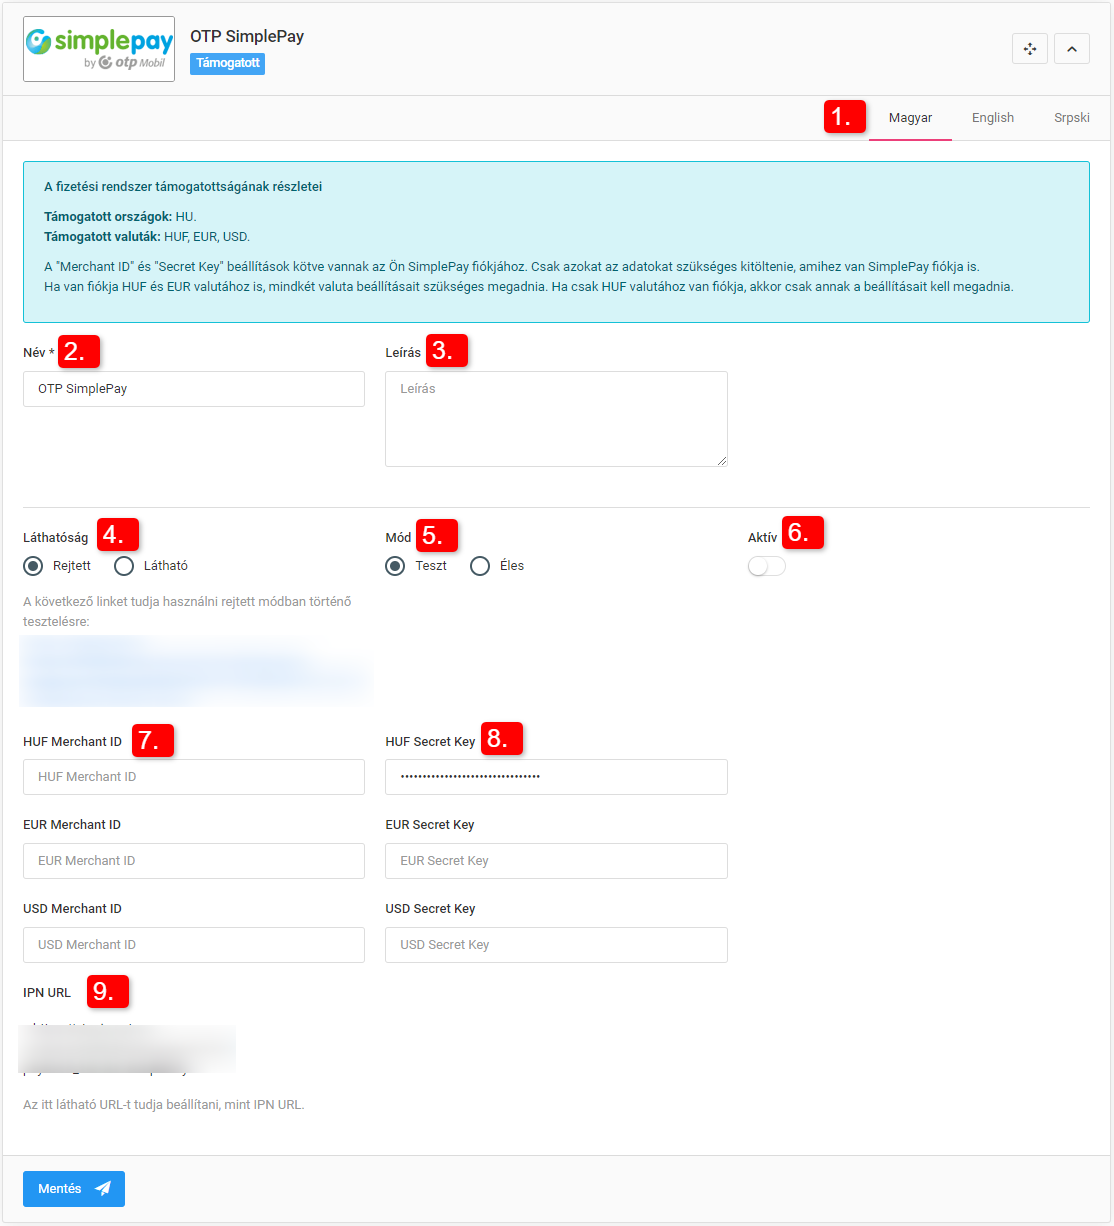Focus the USD Secret Key field
The height and width of the screenshot is (1226, 1114).
[x=556, y=945]
